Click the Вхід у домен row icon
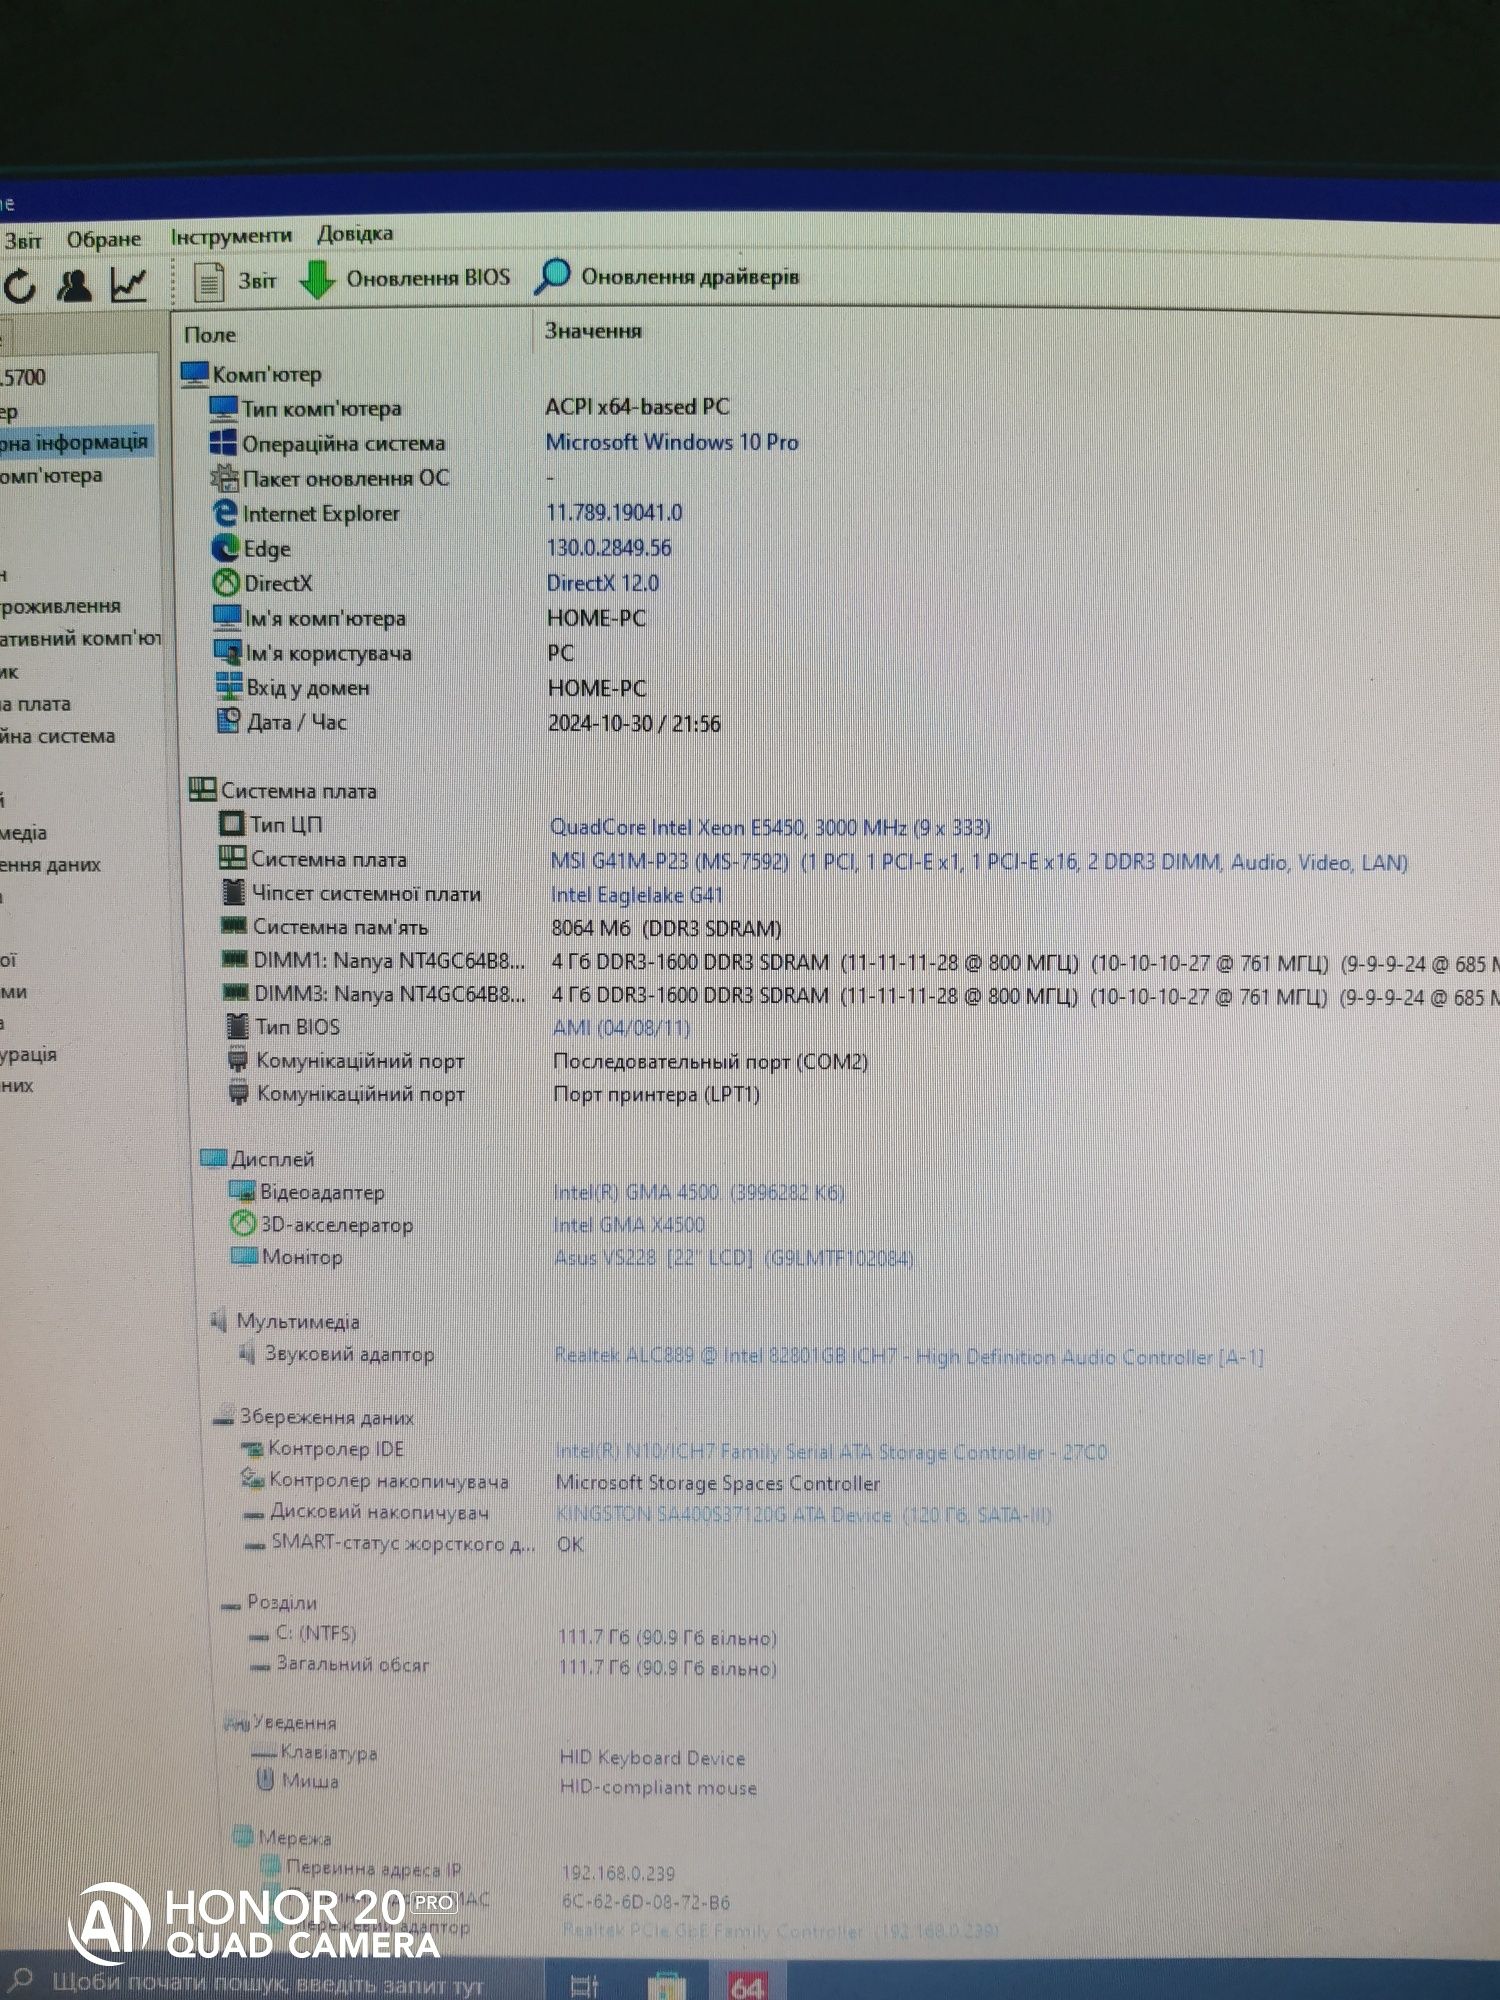 point(229,687)
